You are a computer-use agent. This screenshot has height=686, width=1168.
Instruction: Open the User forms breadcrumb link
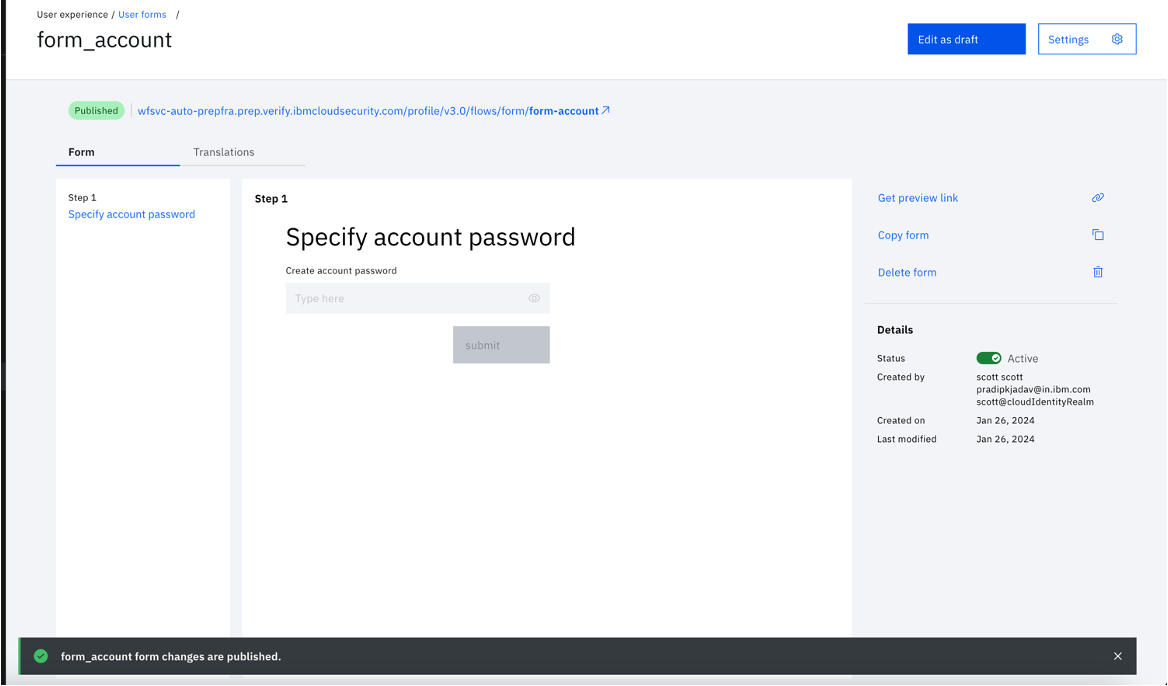pos(142,14)
